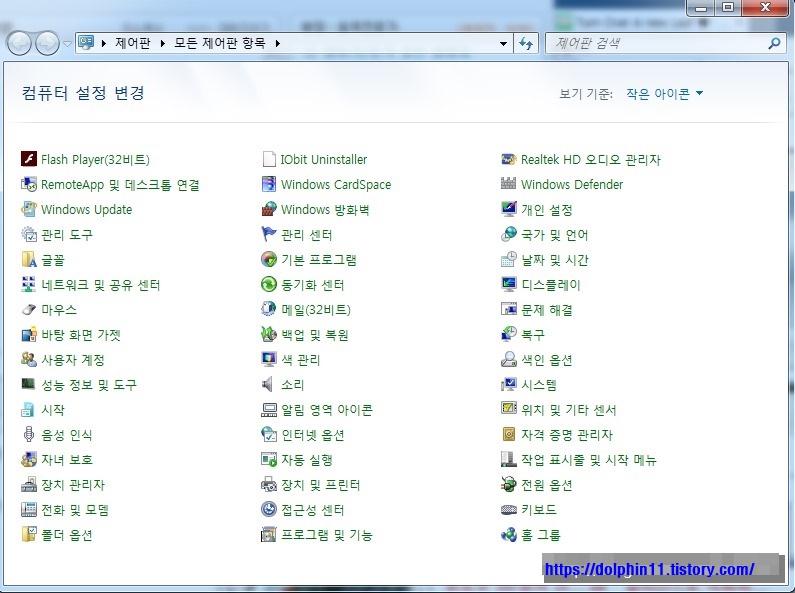Click the 인터넷 옵션 icon
Viewport: 795px width, 593px height.
(x=269, y=434)
